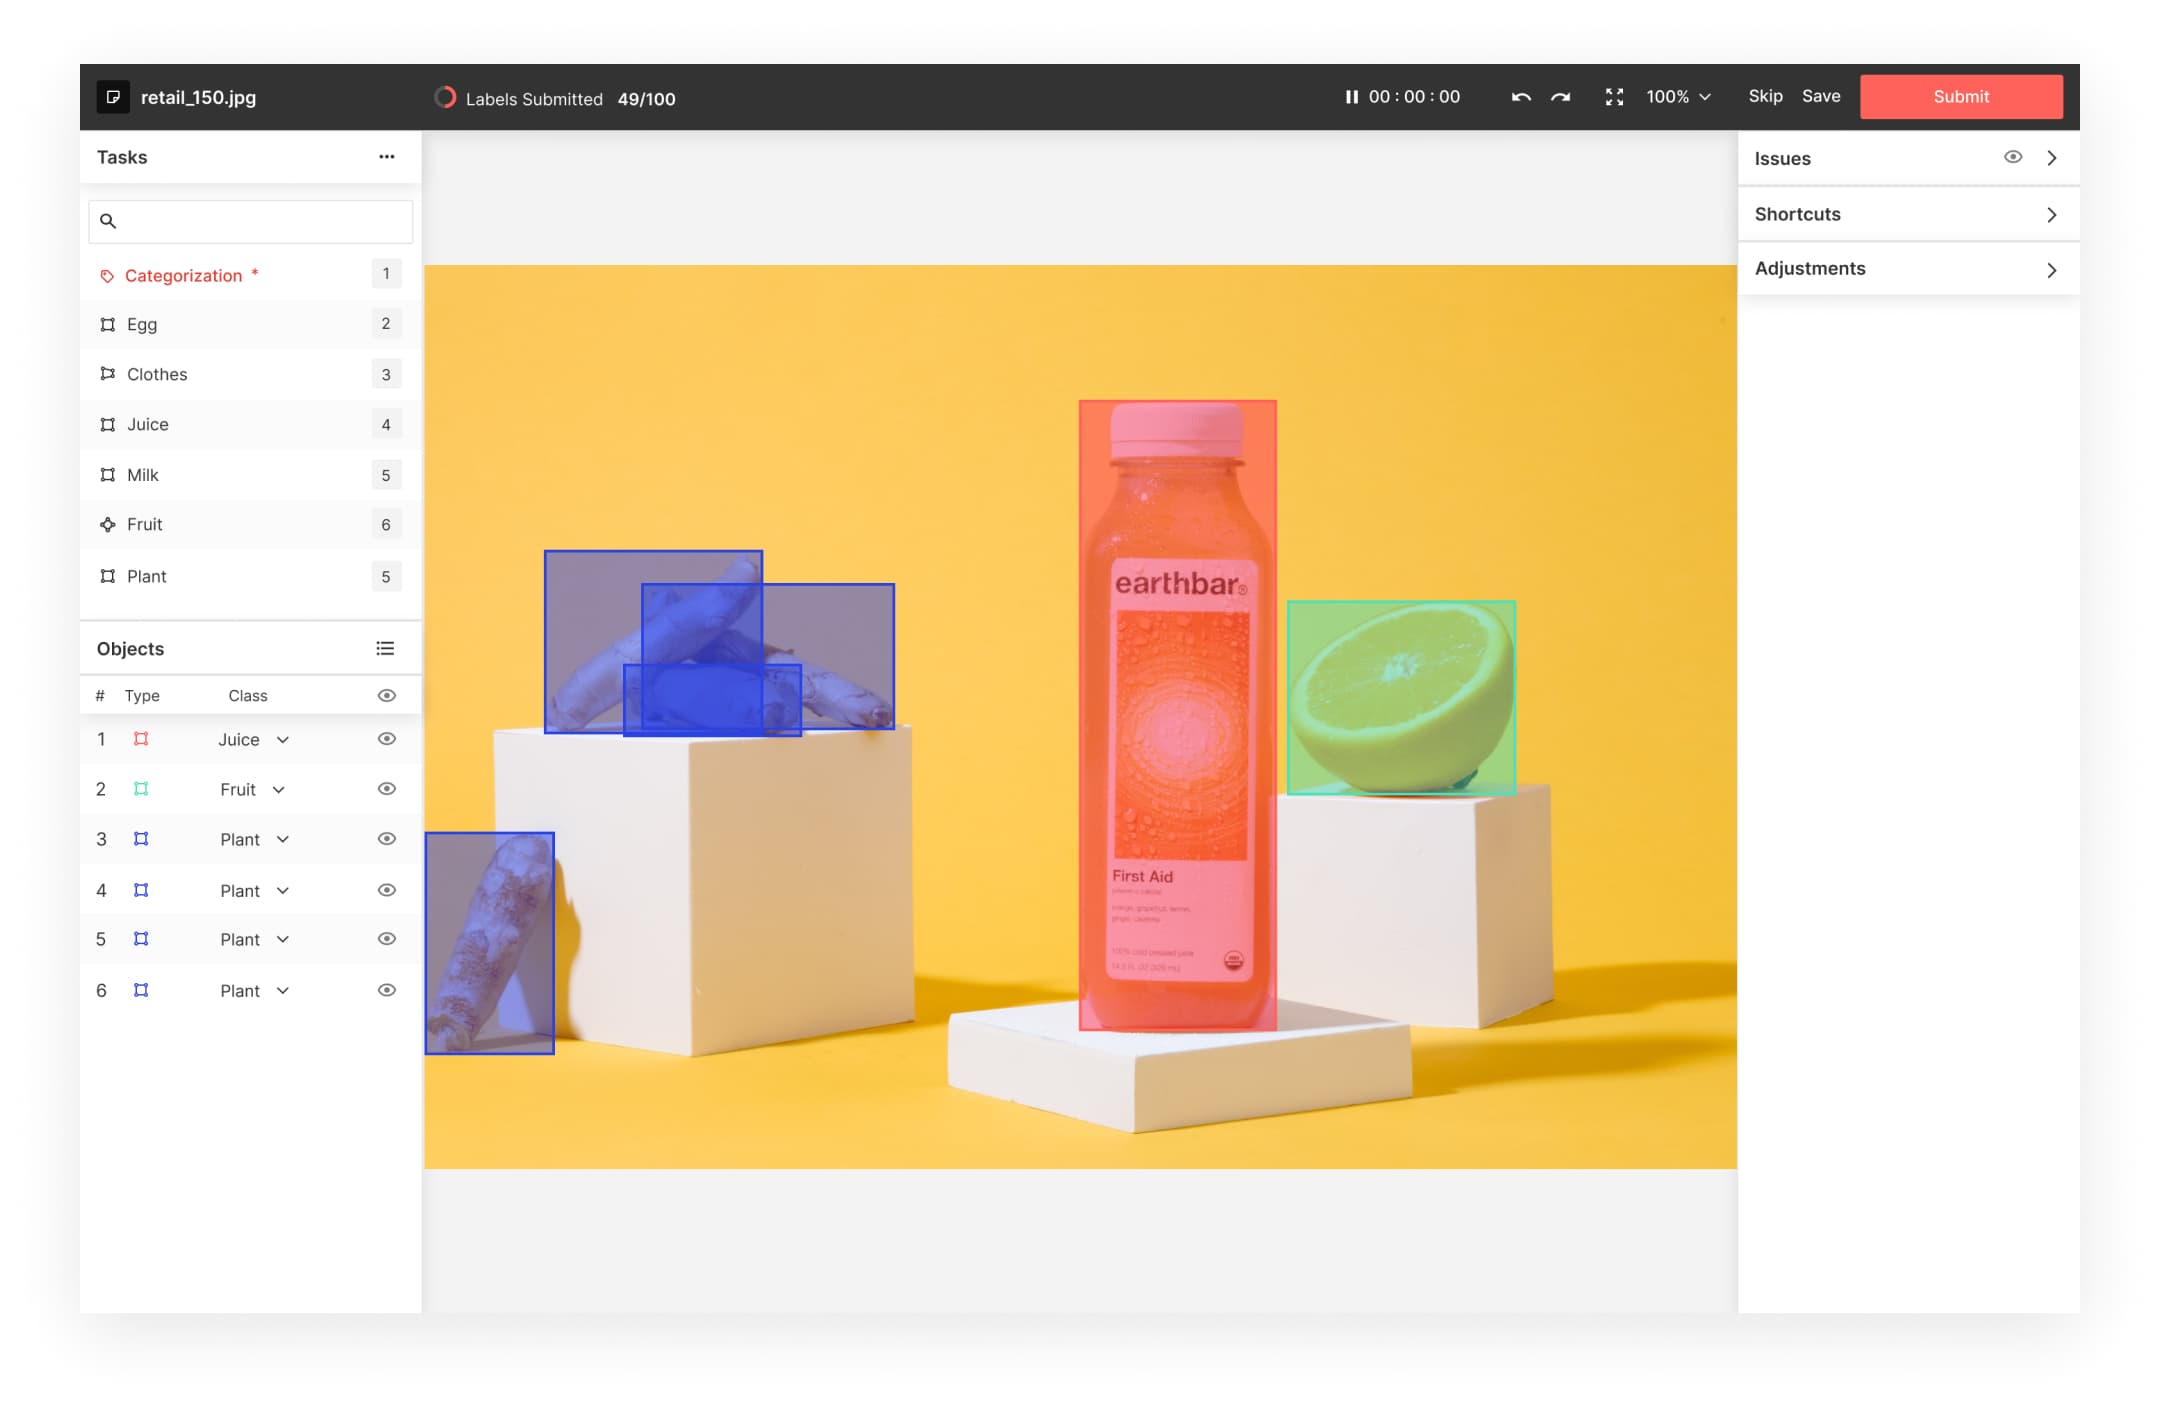Open Tasks panel three-dot menu
This screenshot has height=1410, width=2160.
386,157
